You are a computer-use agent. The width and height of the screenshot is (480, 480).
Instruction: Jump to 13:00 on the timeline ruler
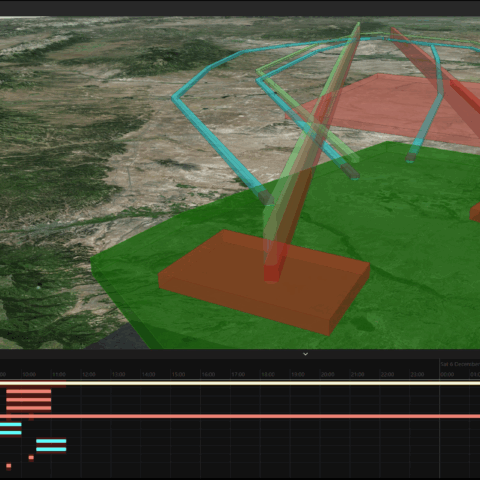pos(119,375)
